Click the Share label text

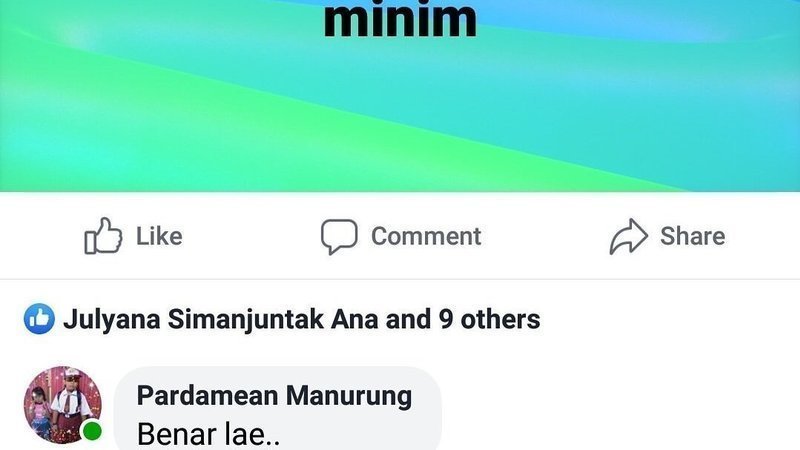coord(692,236)
